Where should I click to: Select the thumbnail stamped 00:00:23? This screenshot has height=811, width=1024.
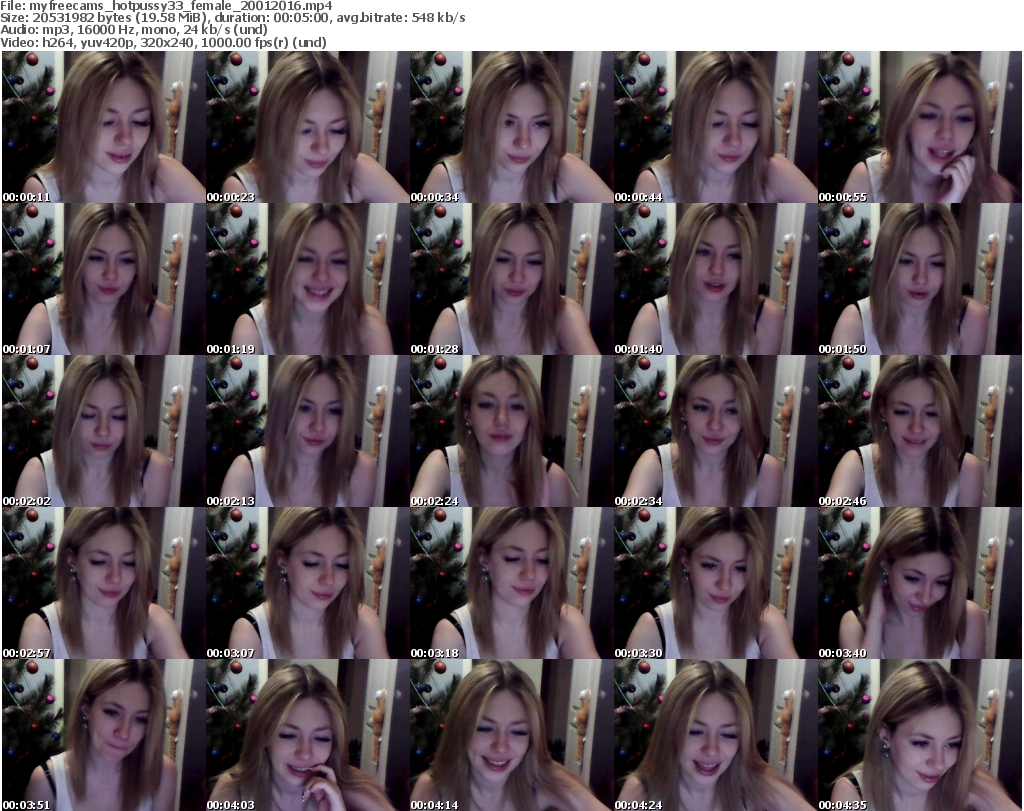tap(308, 127)
